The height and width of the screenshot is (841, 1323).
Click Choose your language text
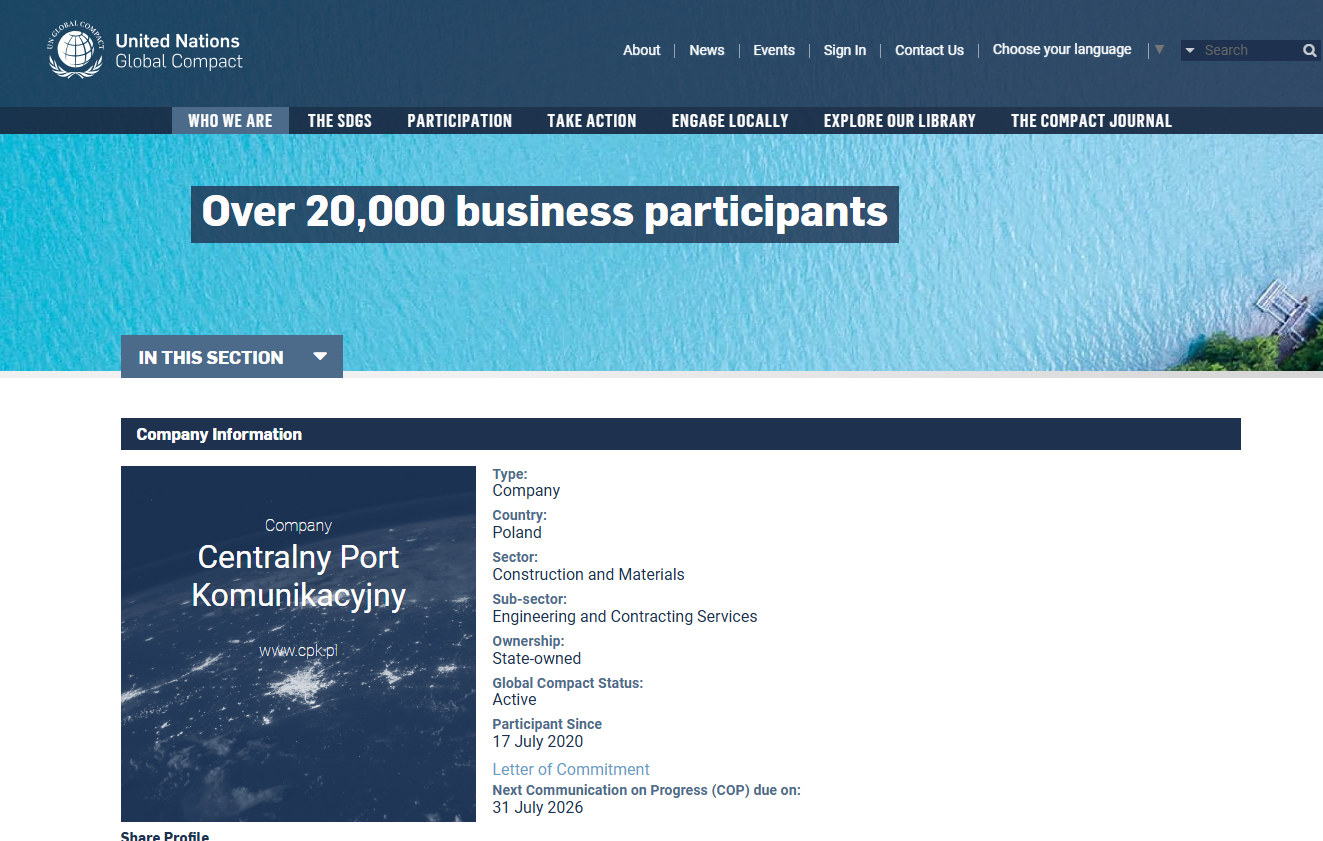pyautogui.click(x=1061, y=49)
